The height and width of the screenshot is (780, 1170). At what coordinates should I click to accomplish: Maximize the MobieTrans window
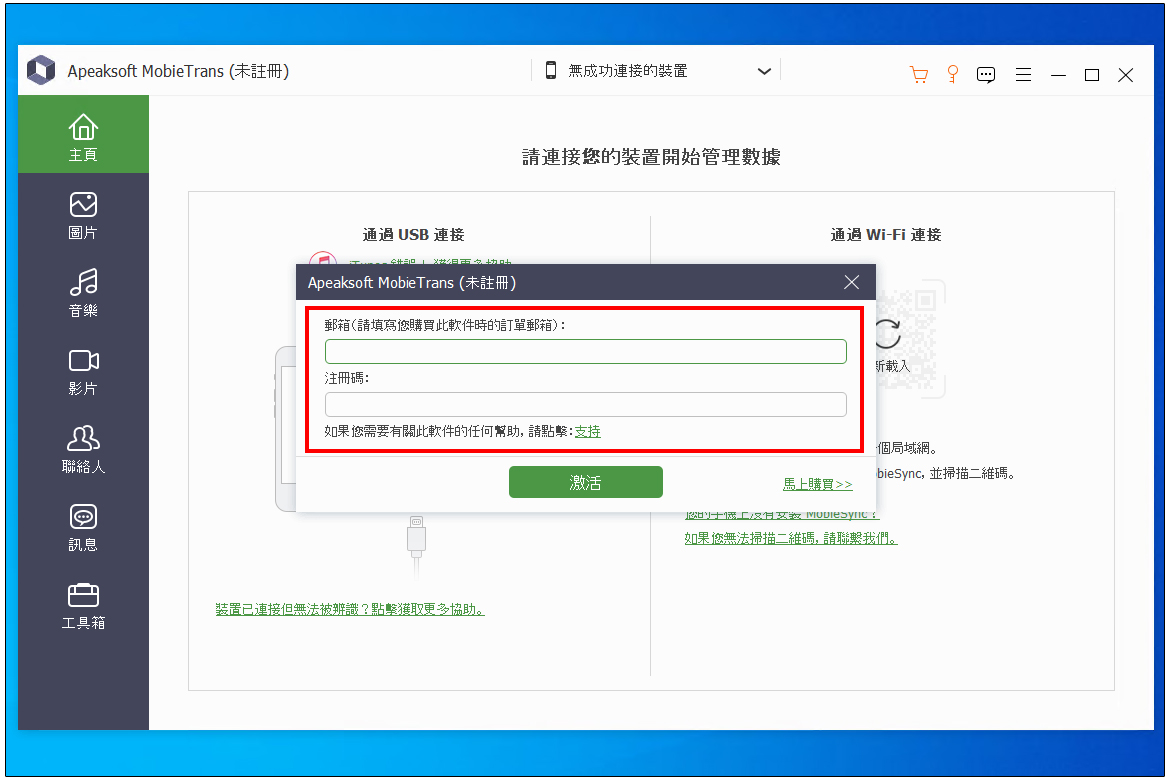(1092, 75)
